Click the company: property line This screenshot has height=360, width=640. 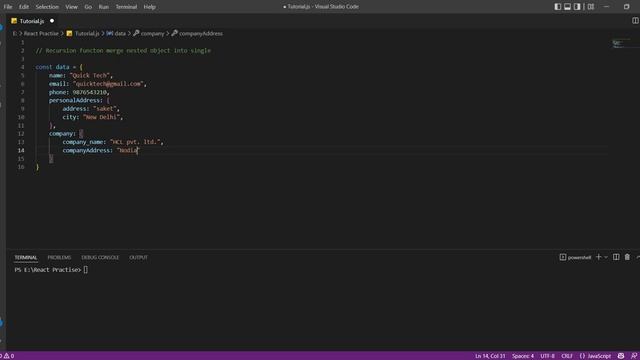pyautogui.click(x=66, y=133)
